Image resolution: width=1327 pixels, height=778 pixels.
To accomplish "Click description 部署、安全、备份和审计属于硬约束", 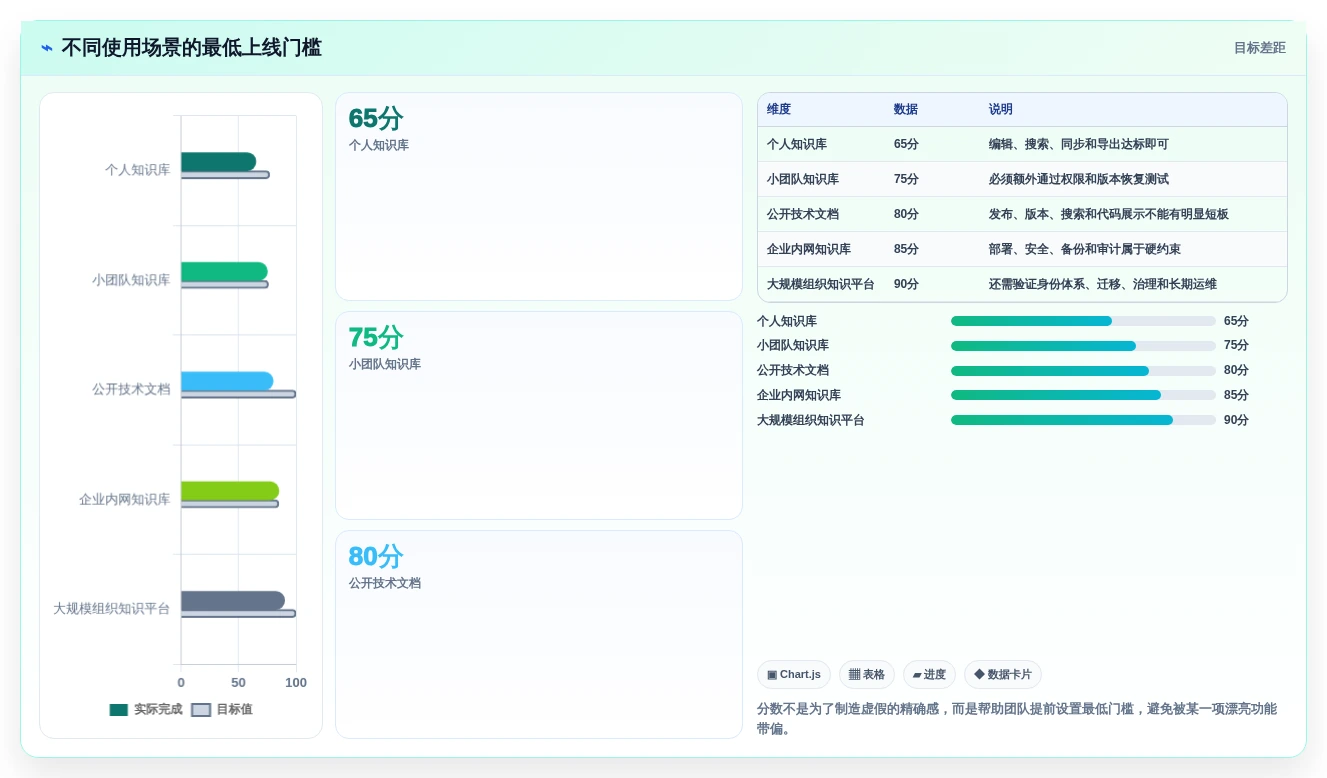I will click(1085, 249).
